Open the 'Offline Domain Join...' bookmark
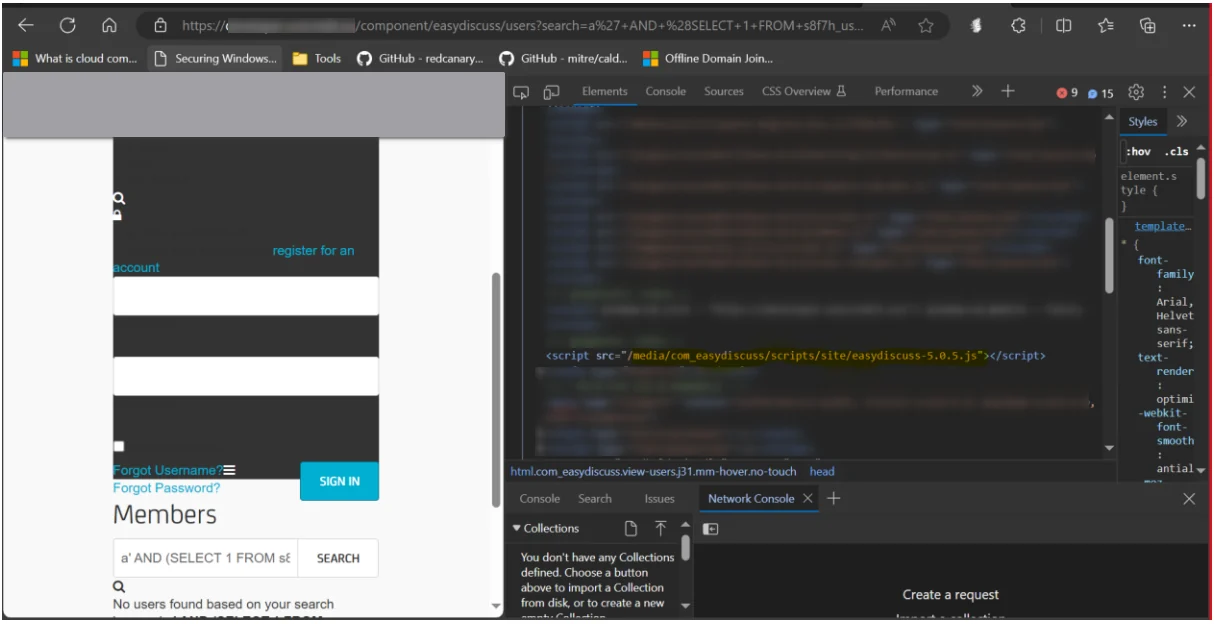Viewport: 1214px width, 624px height. pyautogui.click(x=708, y=58)
